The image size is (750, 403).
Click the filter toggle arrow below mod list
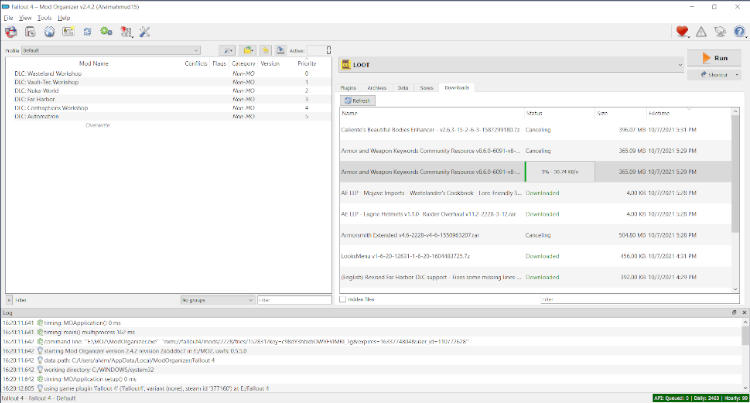click(x=9, y=300)
